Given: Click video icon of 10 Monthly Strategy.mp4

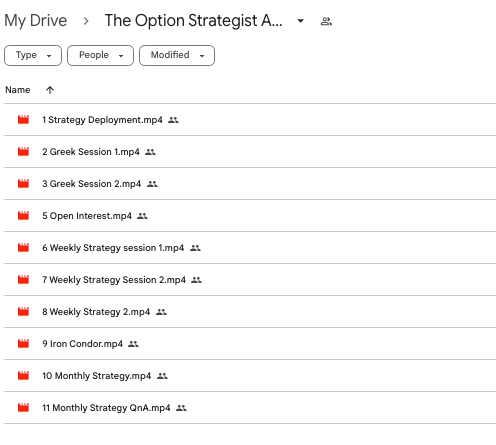Looking at the screenshot, I should point(23,376).
